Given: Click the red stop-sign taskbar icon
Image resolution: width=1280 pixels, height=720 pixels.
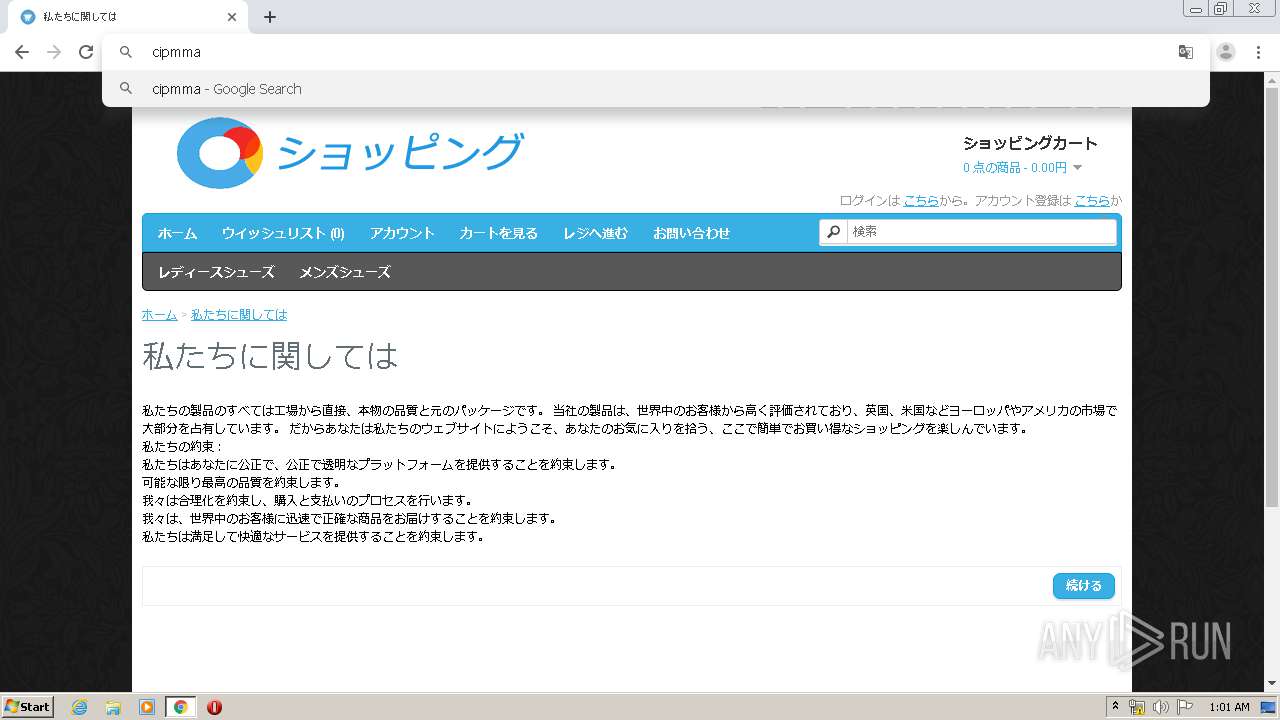Looking at the screenshot, I should [214, 707].
